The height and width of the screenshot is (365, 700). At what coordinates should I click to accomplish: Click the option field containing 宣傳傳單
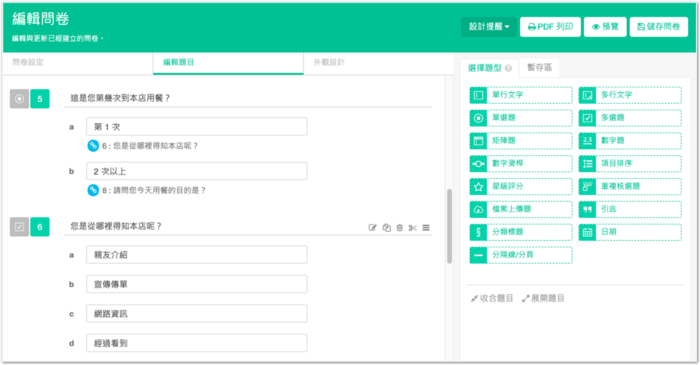click(x=196, y=284)
